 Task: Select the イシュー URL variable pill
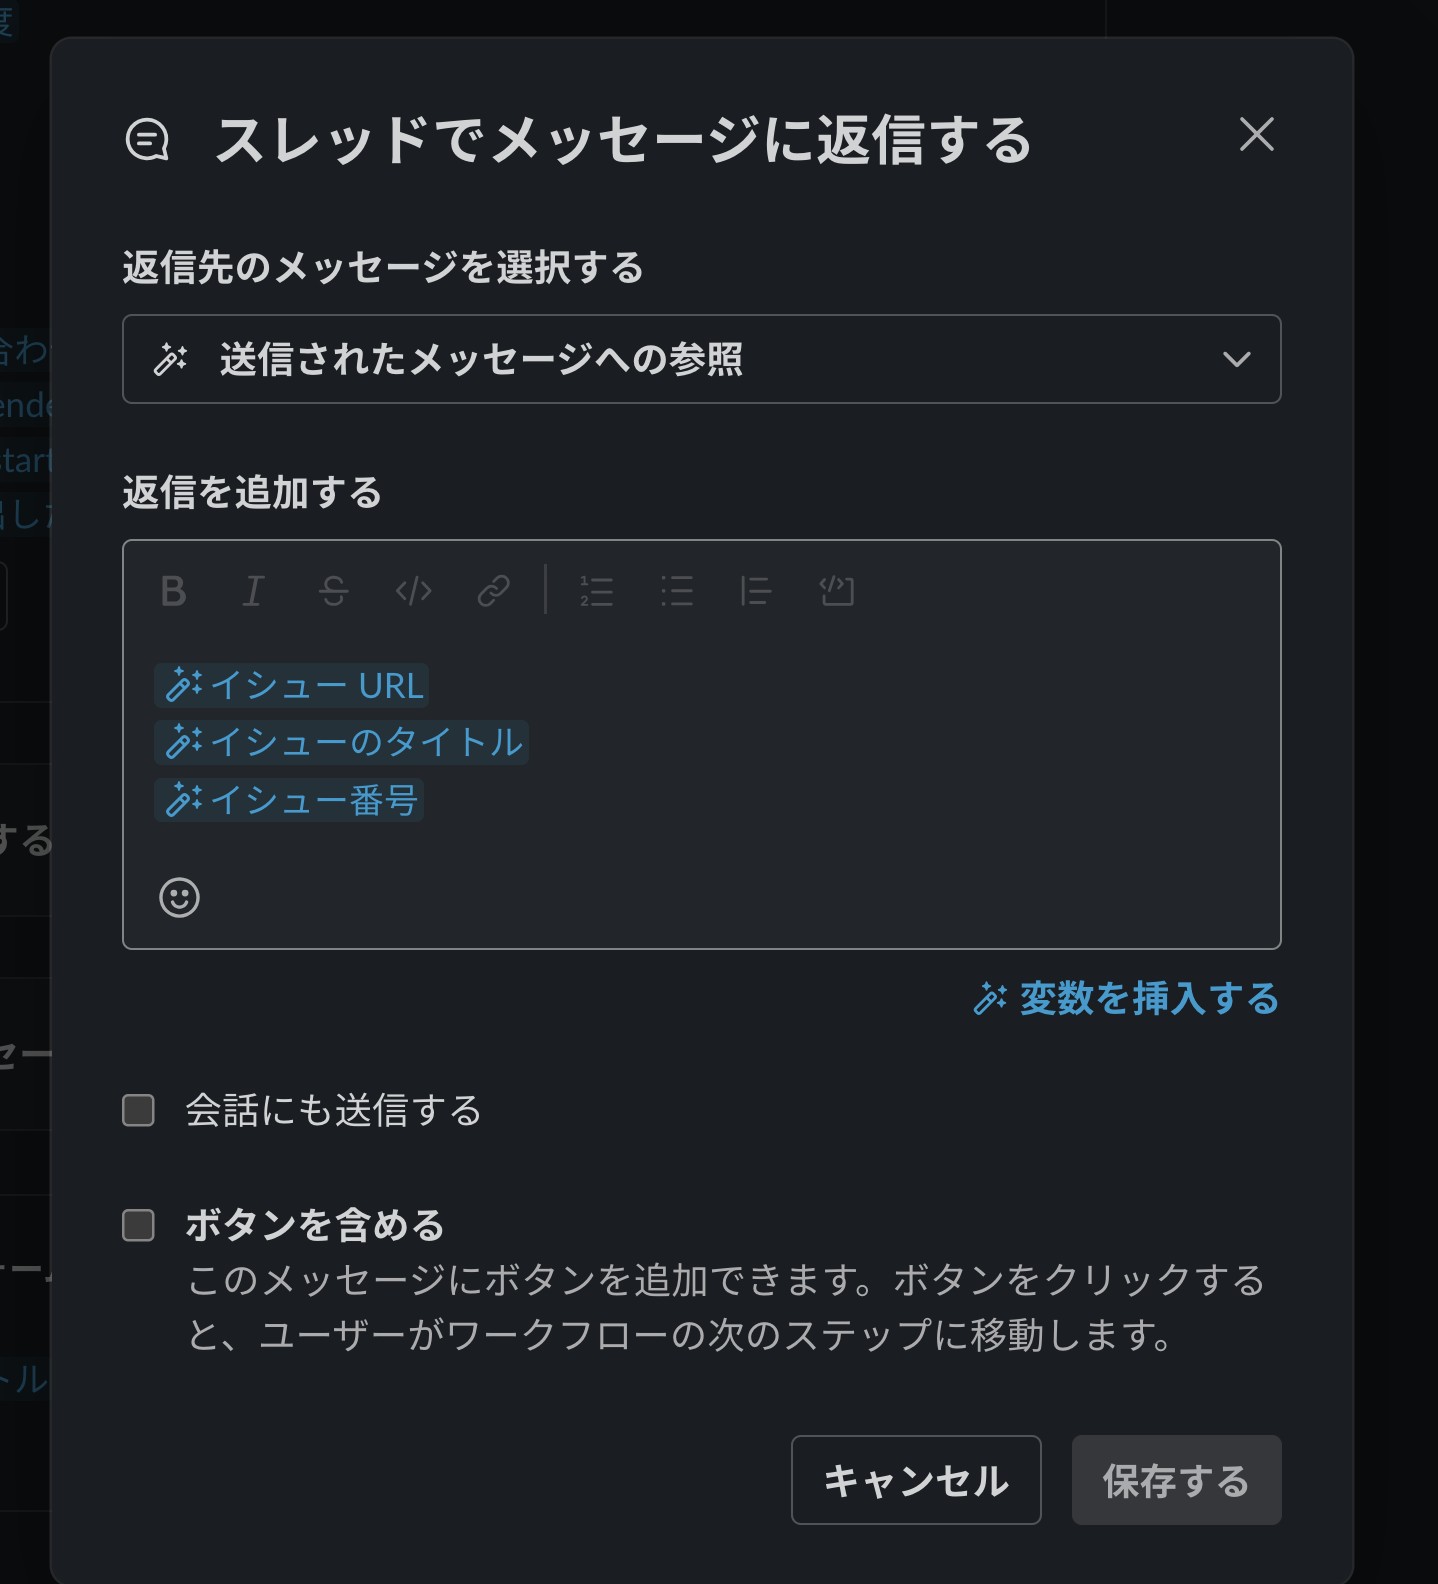point(292,686)
